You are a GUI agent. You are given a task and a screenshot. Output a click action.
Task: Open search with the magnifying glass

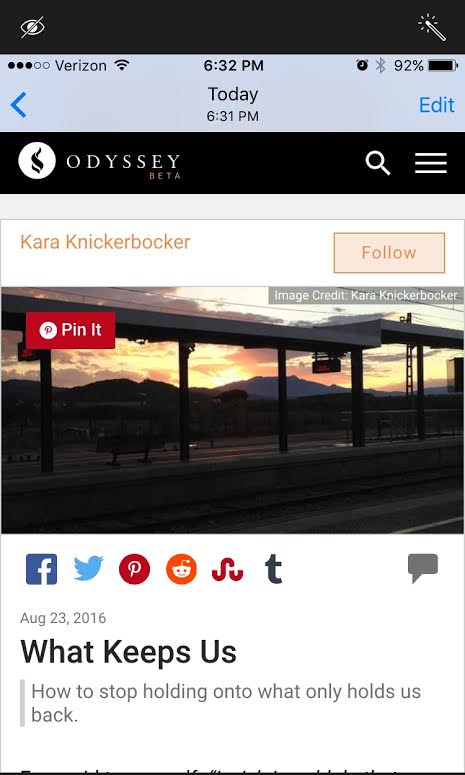pyautogui.click(x=378, y=163)
